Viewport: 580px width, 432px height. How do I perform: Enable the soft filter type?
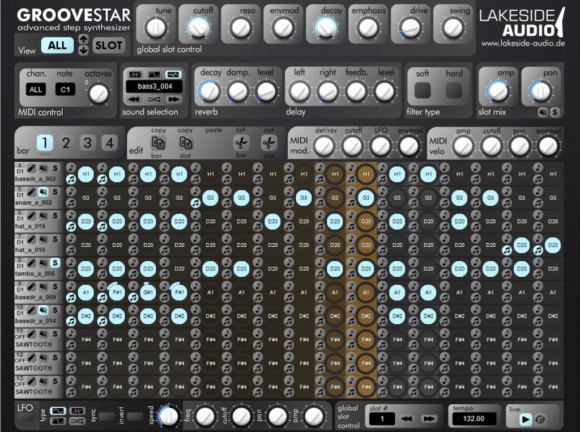tap(422, 90)
